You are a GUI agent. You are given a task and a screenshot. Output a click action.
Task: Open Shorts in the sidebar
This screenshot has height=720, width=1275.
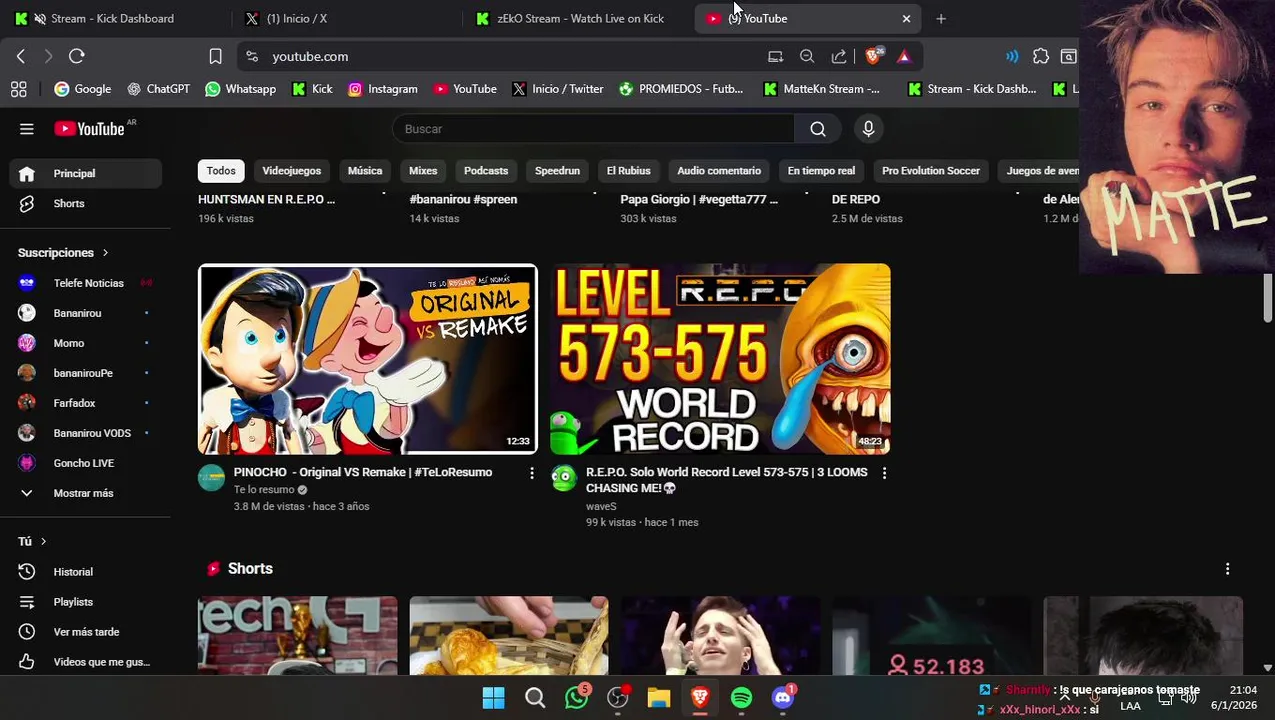click(x=86, y=204)
